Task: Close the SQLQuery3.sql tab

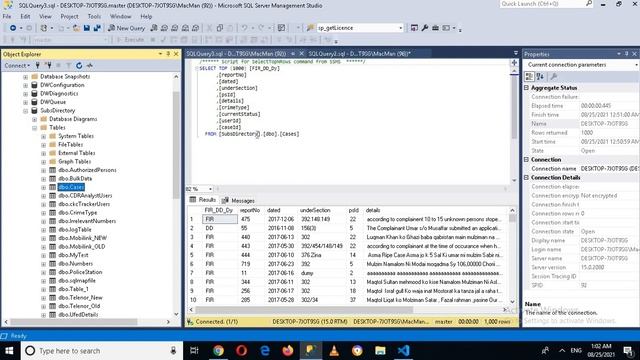Action: click(x=302, y=53)
